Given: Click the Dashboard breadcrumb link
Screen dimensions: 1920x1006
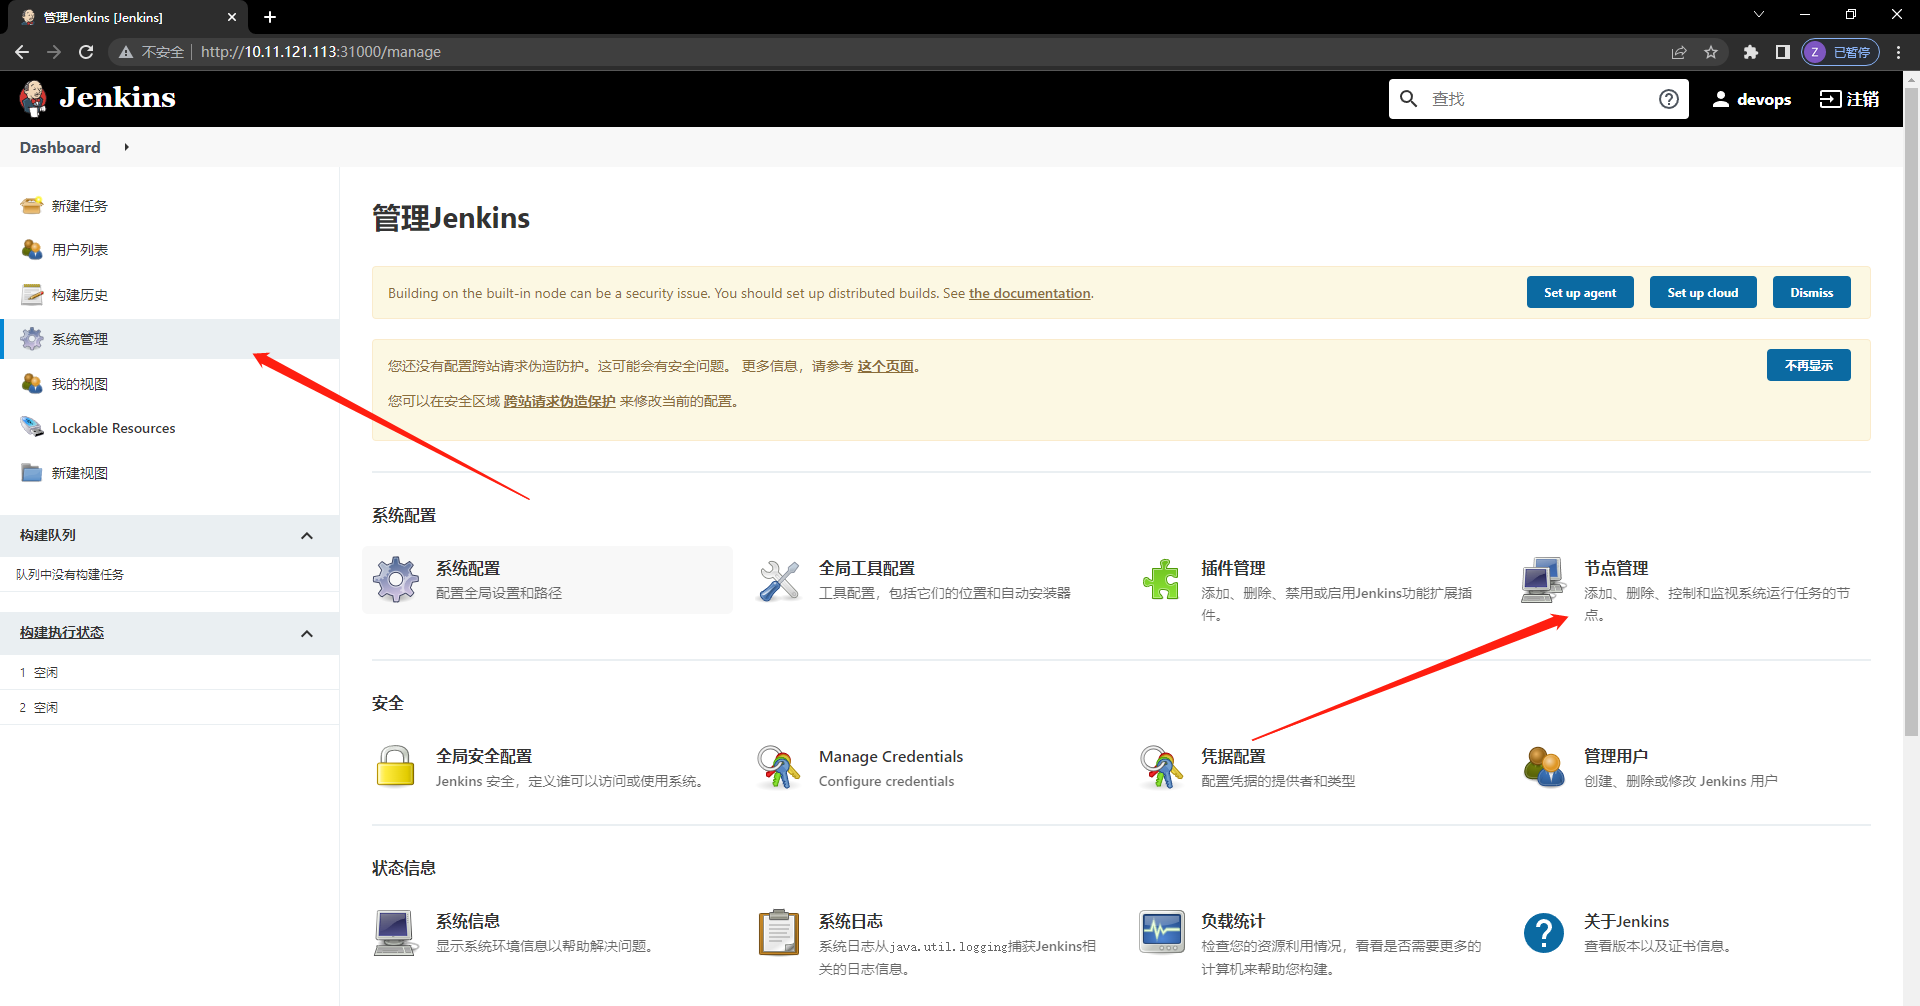Looking at the screenshot, I should pyautogui.click(x=60, y=147).
